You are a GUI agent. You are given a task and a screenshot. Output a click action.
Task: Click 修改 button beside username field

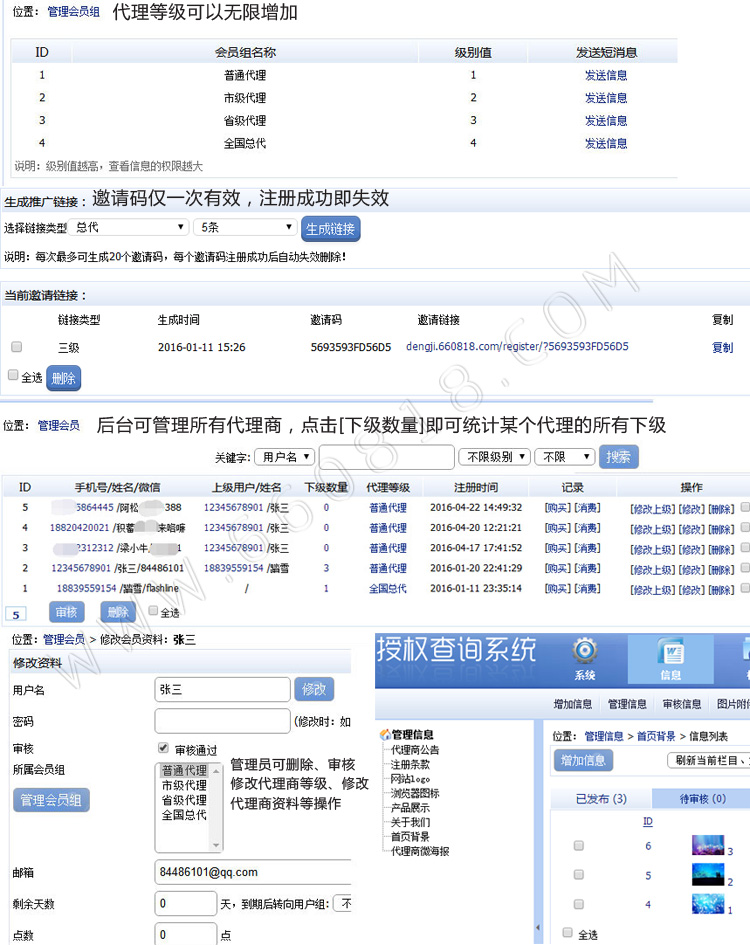314,689
